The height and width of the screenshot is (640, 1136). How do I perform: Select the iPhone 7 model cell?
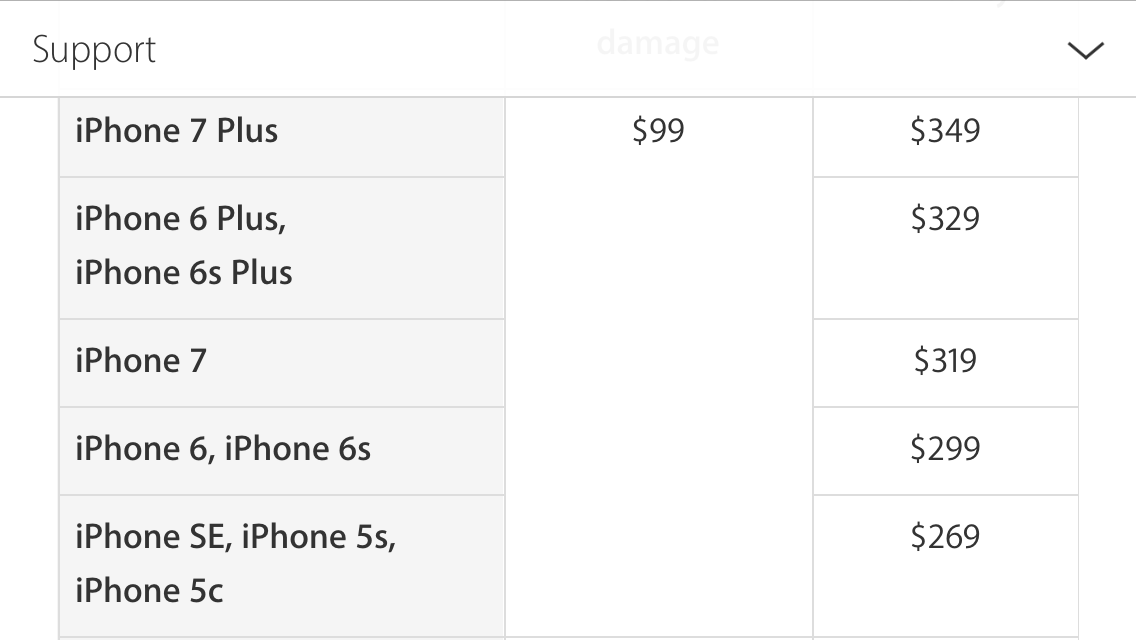(282, 363)
